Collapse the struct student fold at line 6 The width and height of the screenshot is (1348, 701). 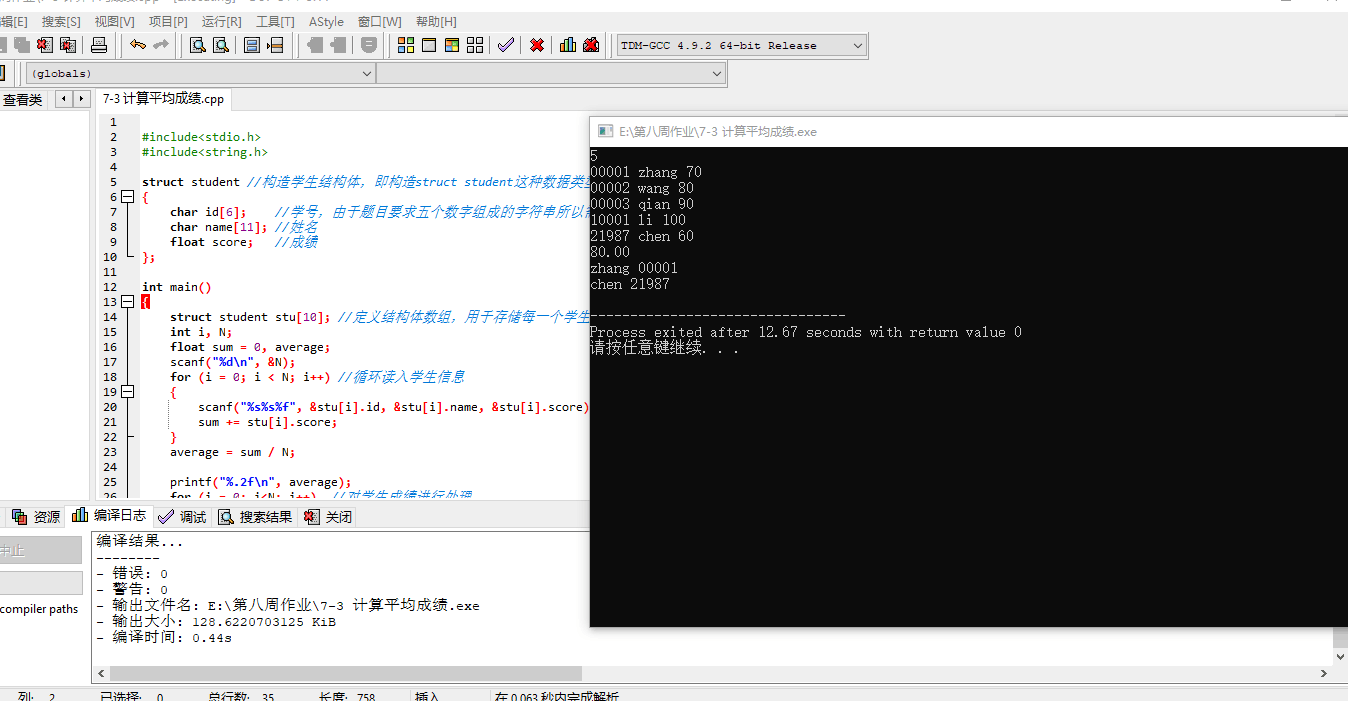click(x=127, y=197)
